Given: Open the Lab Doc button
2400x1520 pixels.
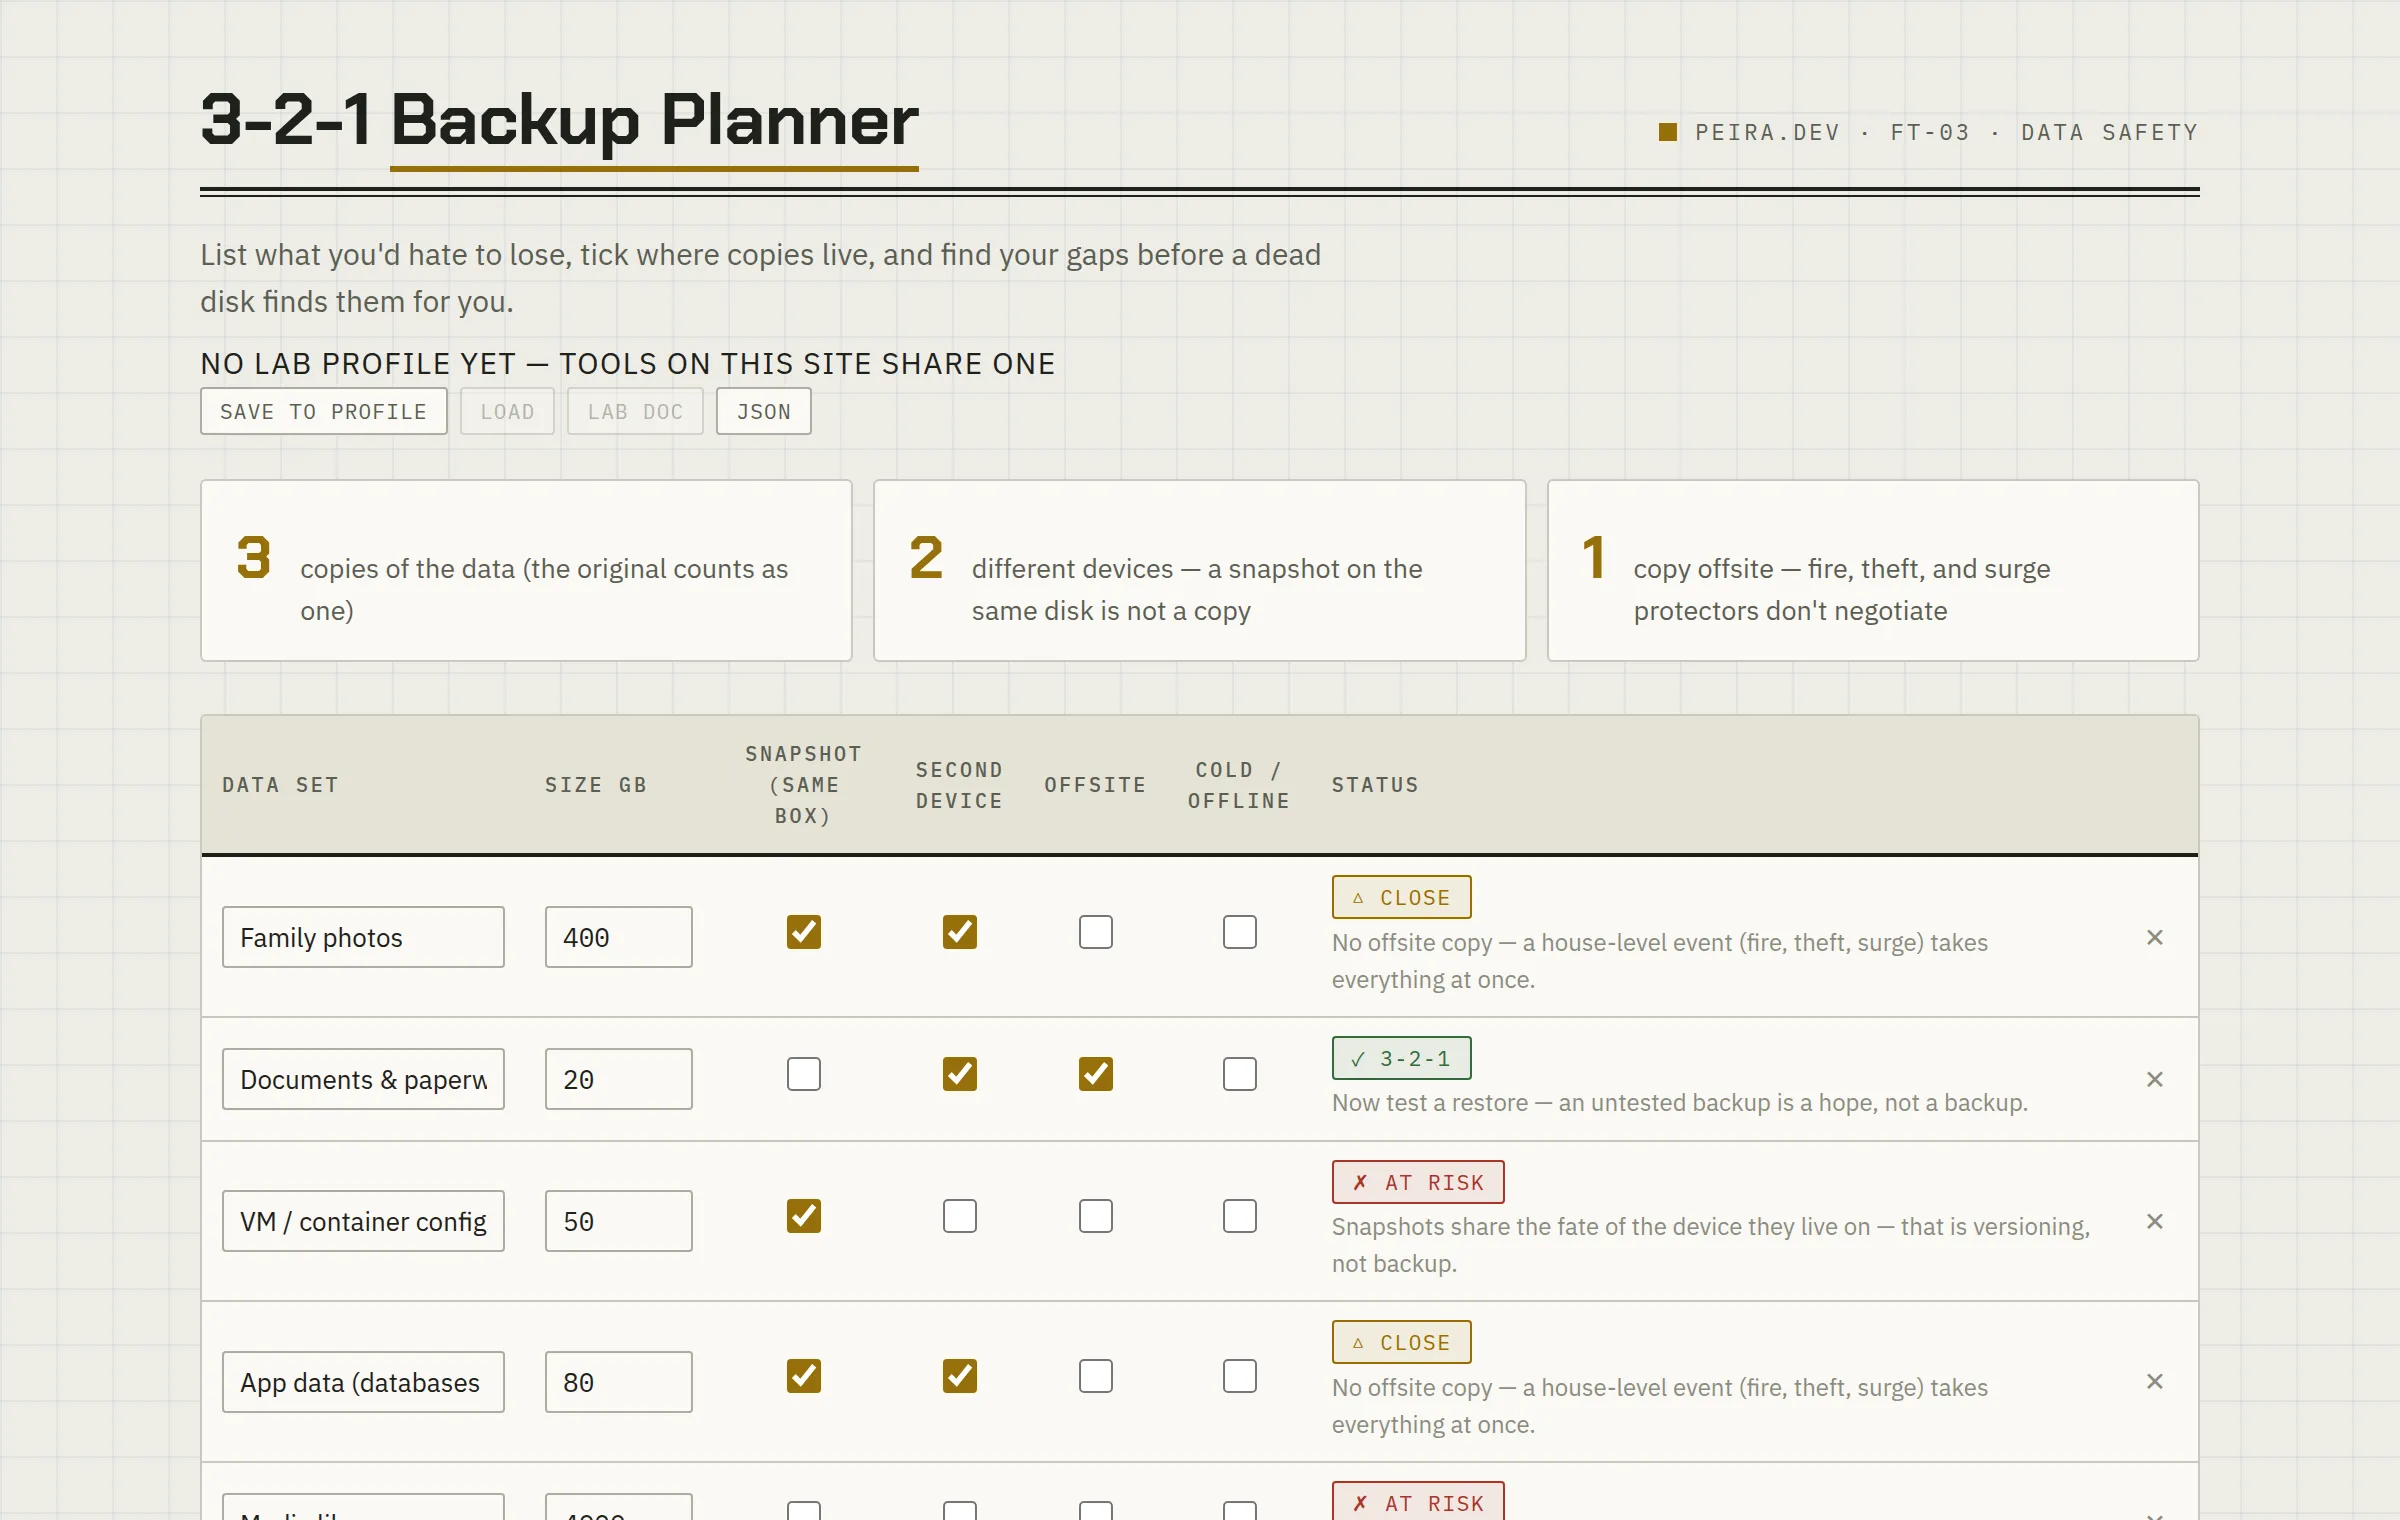Looking at the screenshot, I should [x=635, y=411].
